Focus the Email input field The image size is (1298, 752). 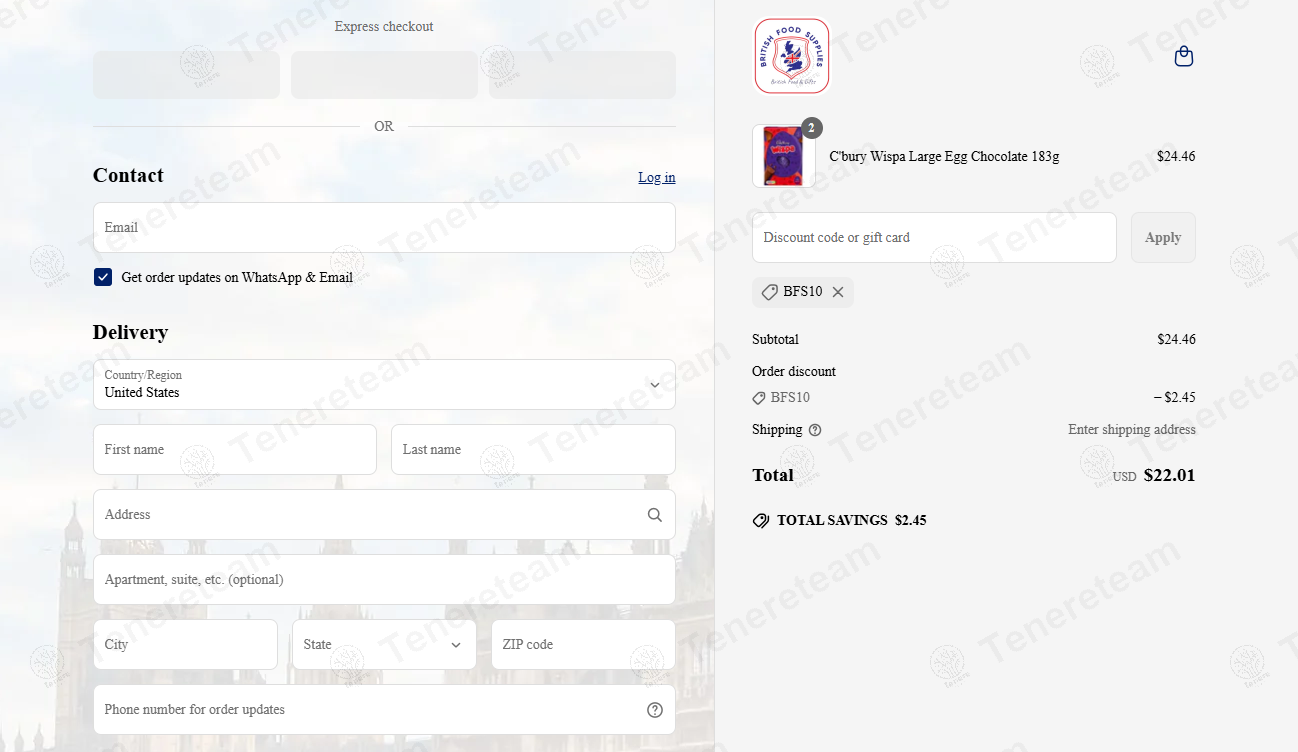(x=384, y=228)
